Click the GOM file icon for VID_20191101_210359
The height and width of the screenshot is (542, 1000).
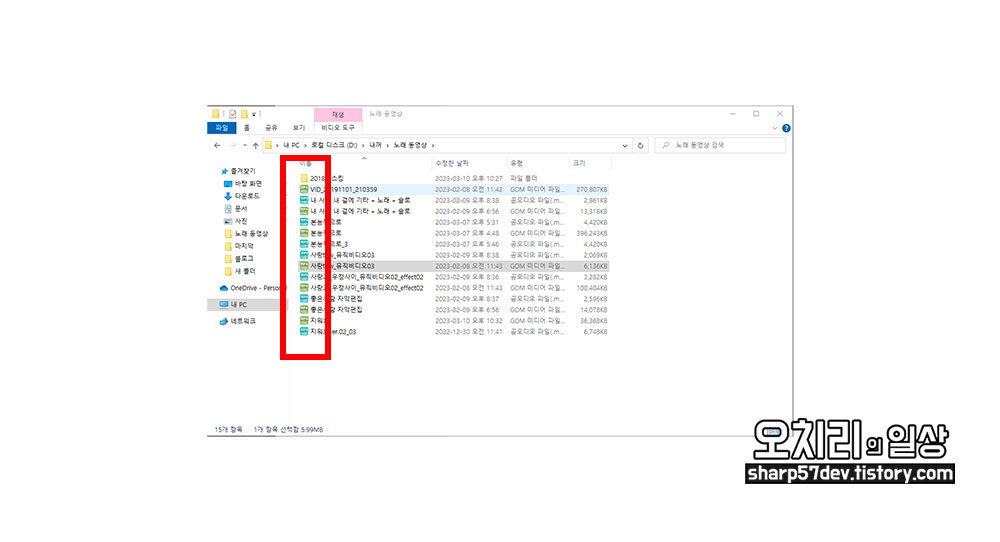[x=304, y=189]
